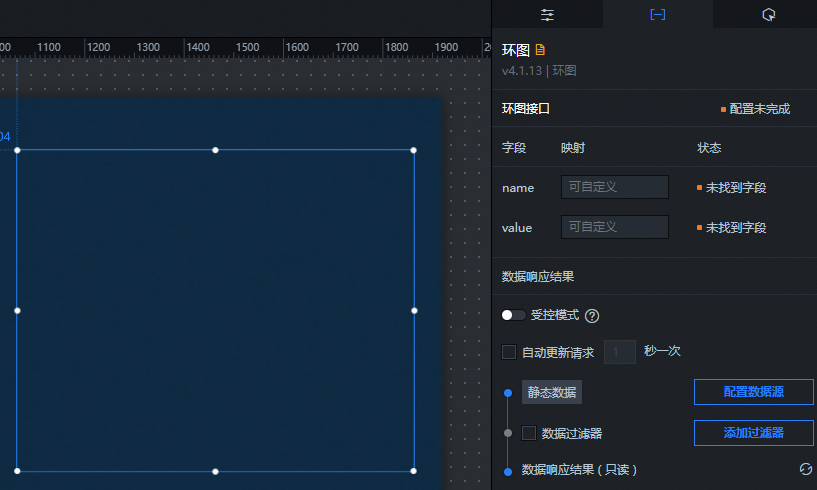This screenshot has height=490, width=817.
Task: Click the left-middle handle of selected widget
Action: [x=17, y=311]
